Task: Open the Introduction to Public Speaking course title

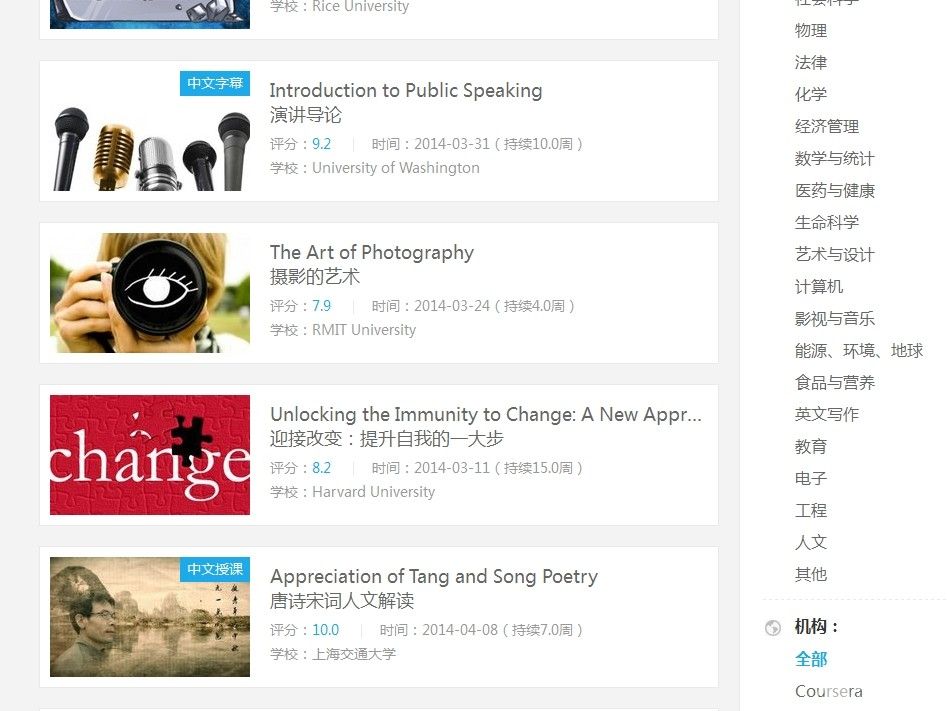Action: [406, 91]
